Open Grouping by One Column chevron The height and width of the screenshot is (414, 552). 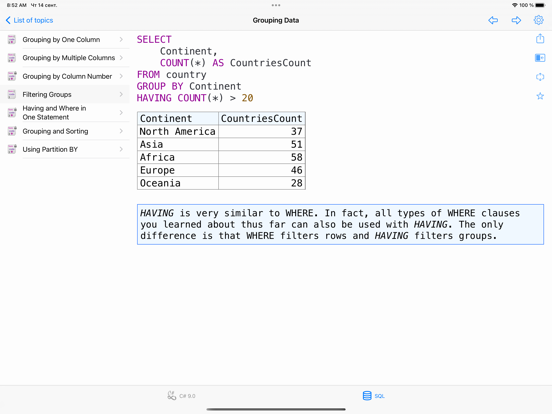(121, 39)
